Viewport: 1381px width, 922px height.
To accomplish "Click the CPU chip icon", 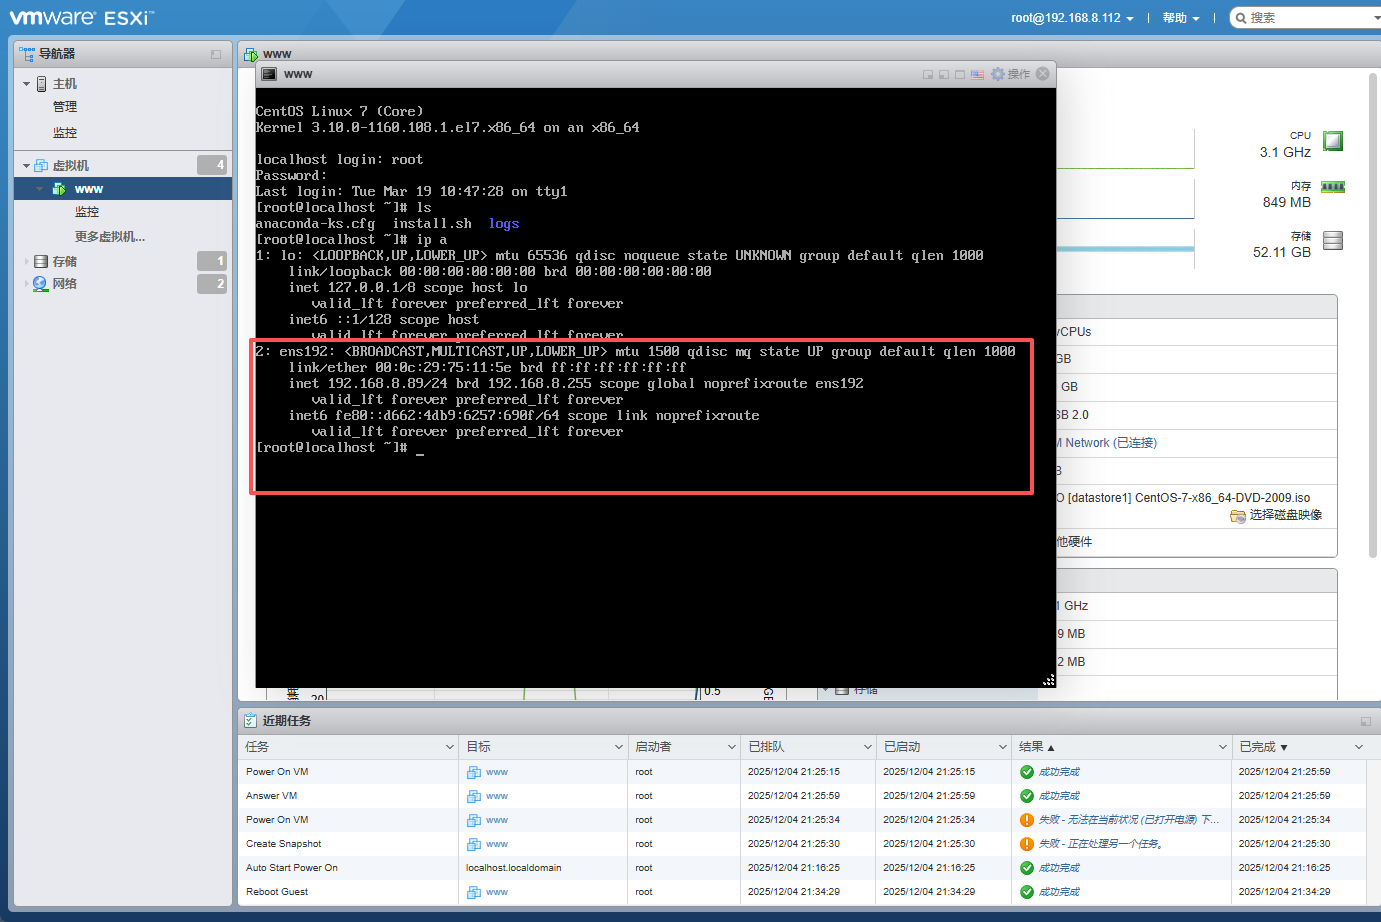I will tap(1333, 141).
